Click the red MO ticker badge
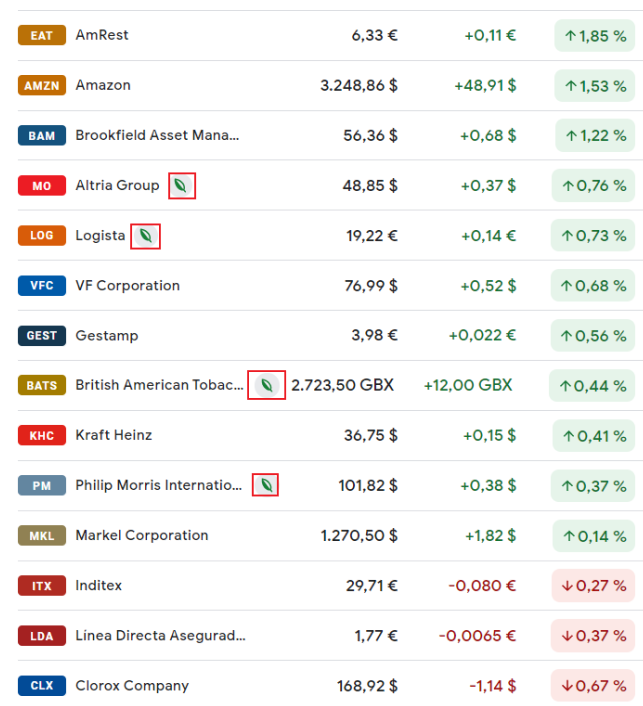643x706 pixels. (x=41, y=185)
